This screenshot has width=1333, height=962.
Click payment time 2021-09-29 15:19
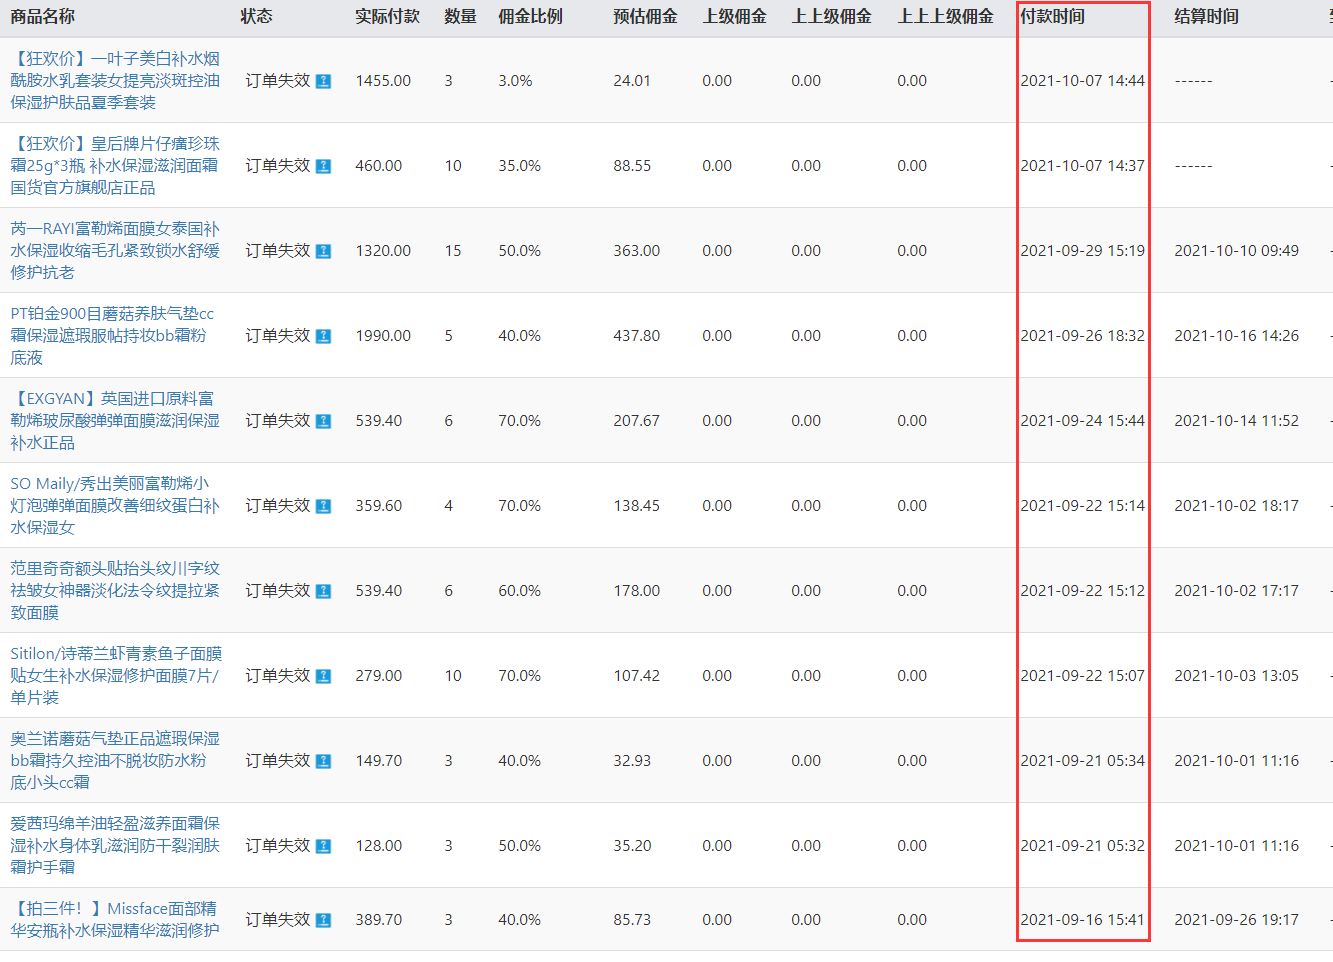click(x=1083, y=251)
